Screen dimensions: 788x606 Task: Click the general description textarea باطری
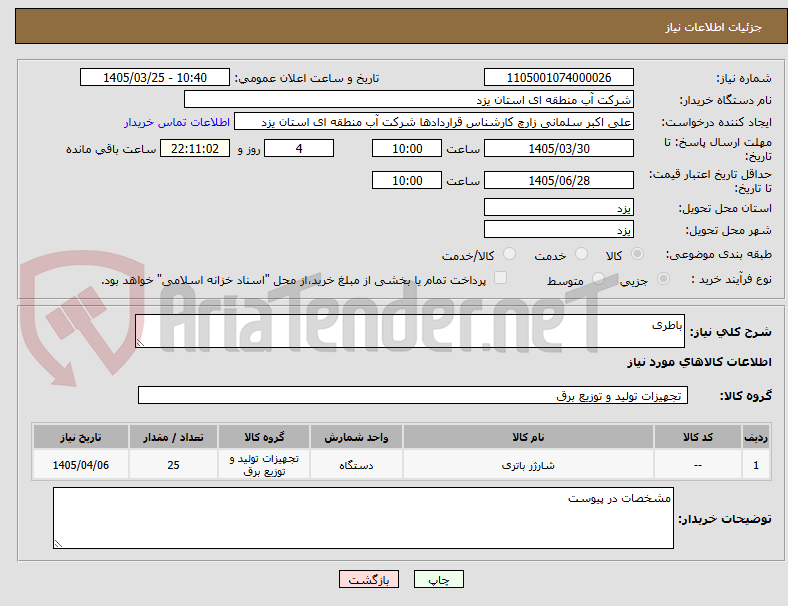tap(410, 331)
